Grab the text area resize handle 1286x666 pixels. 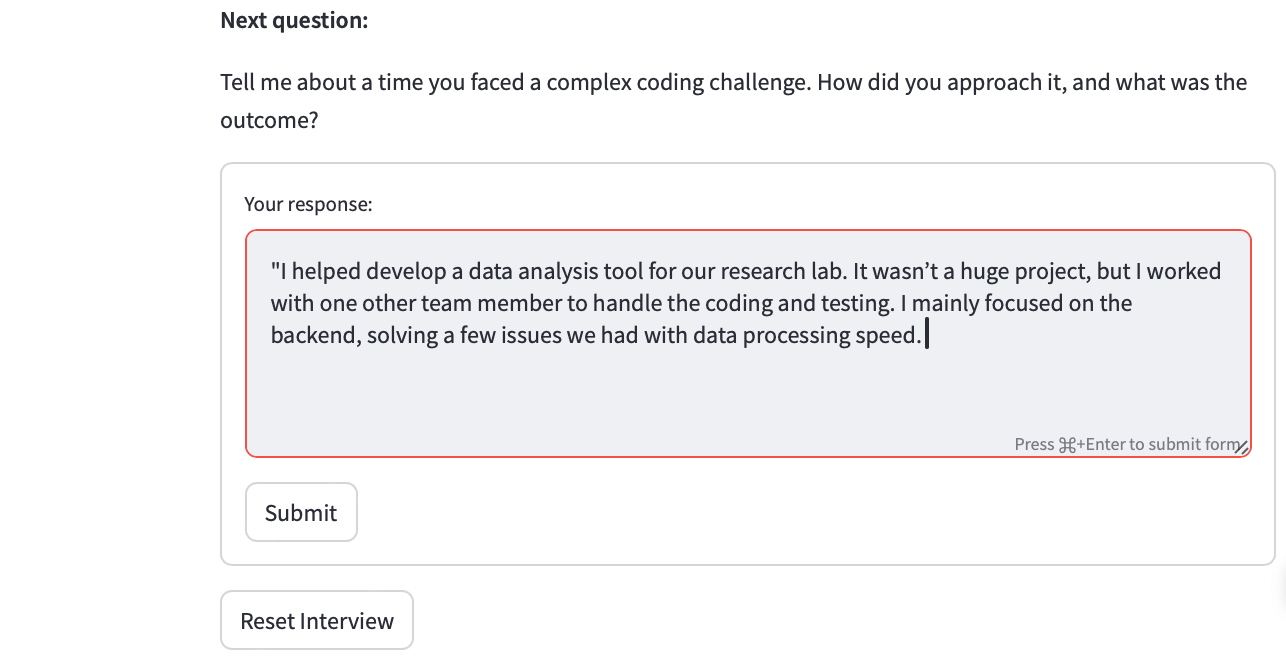pos(1241,447)
